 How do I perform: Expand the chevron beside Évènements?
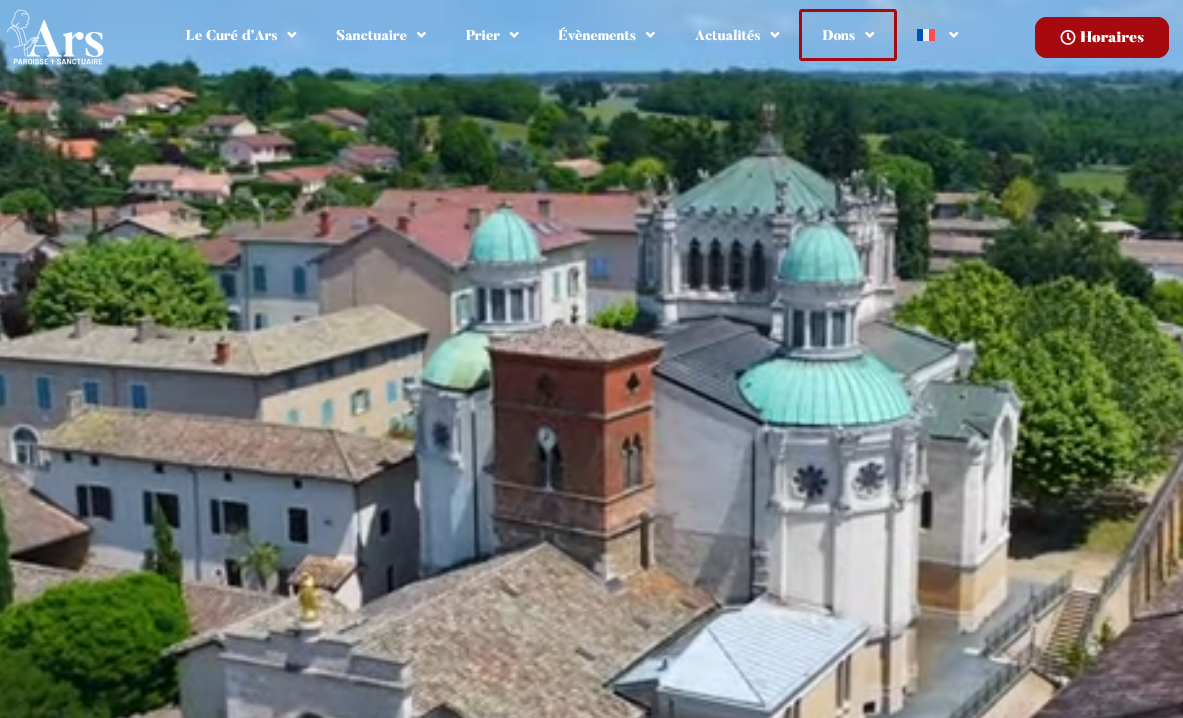[x=650, y=35]
